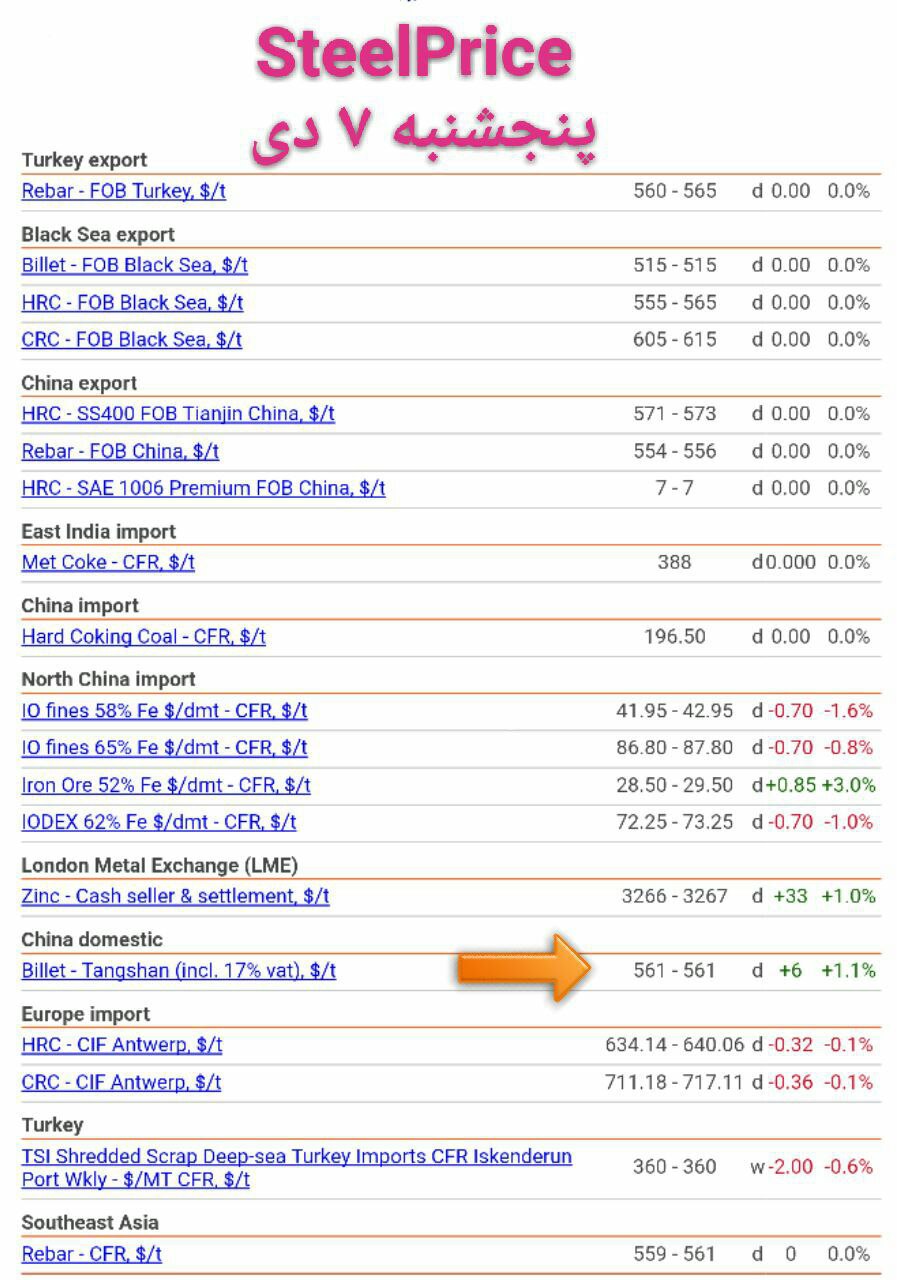Open the HRC - CIF Antwerp link
Screen dimensions: 897x1280
pos(122,1045)
